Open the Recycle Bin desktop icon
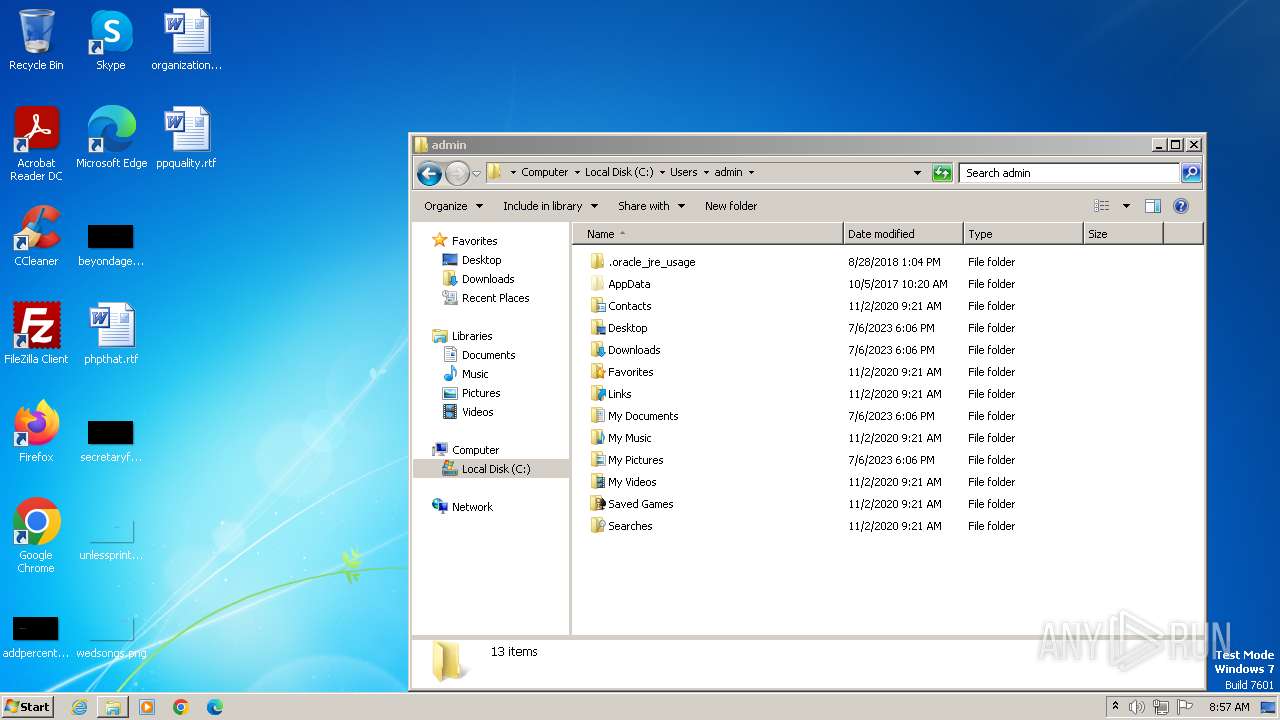The height and width of the screenshot is (720, 1280). (x=36, y=40)
